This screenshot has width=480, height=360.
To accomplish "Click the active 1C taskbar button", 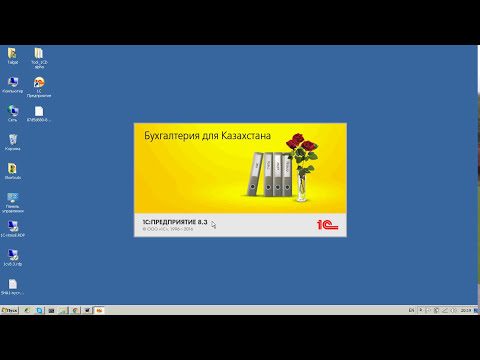I will click(x=99, y=310).
